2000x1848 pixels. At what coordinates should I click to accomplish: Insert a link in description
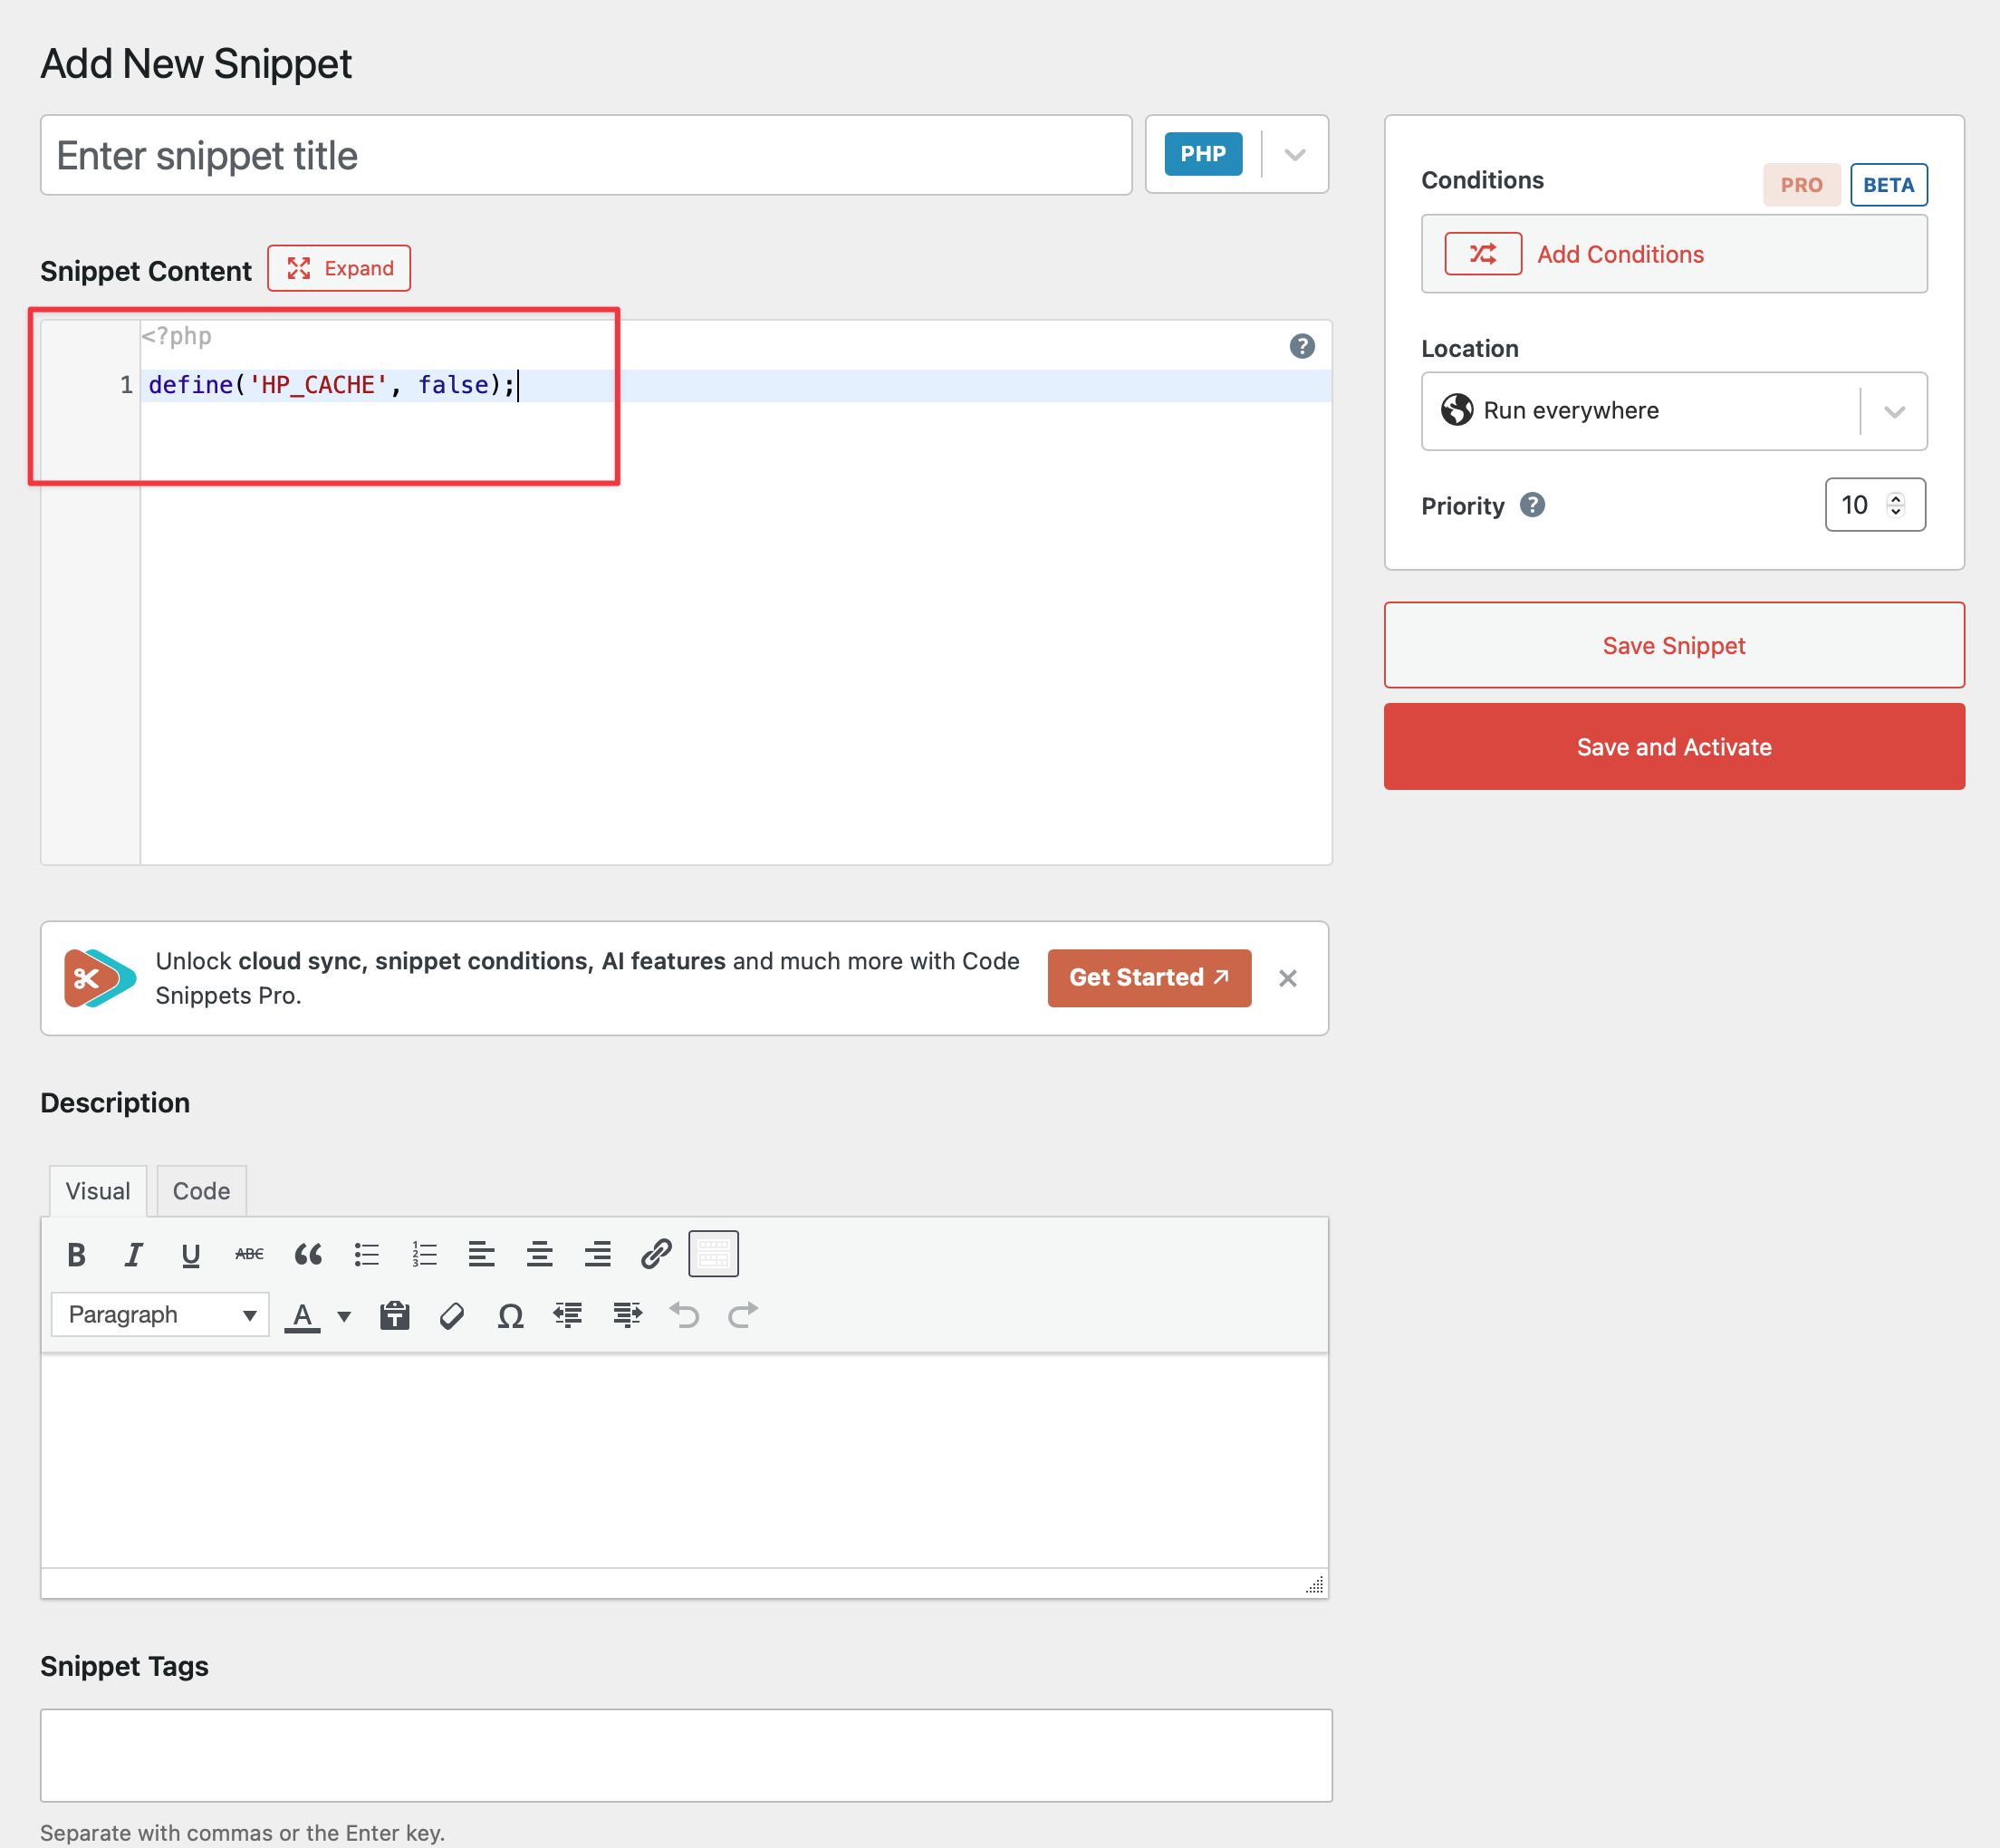pyautogui.click(x=656, y=1254)
